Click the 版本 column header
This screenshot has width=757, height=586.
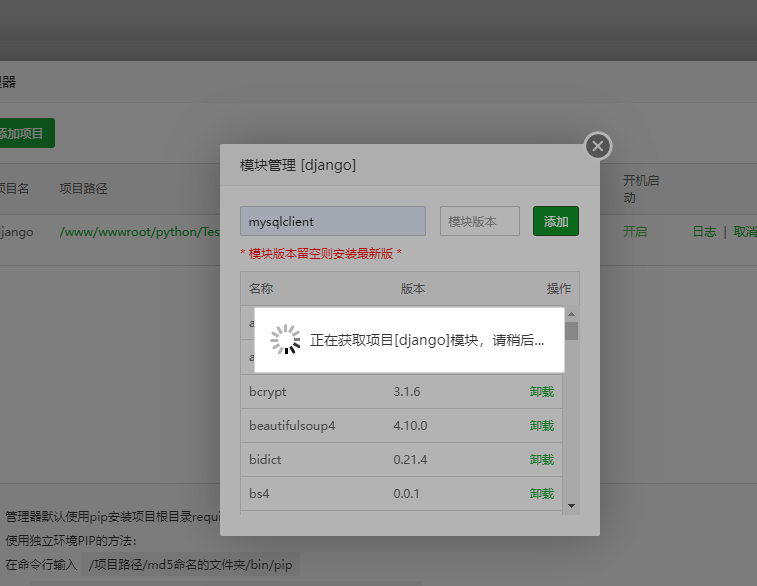coord(413,289)
